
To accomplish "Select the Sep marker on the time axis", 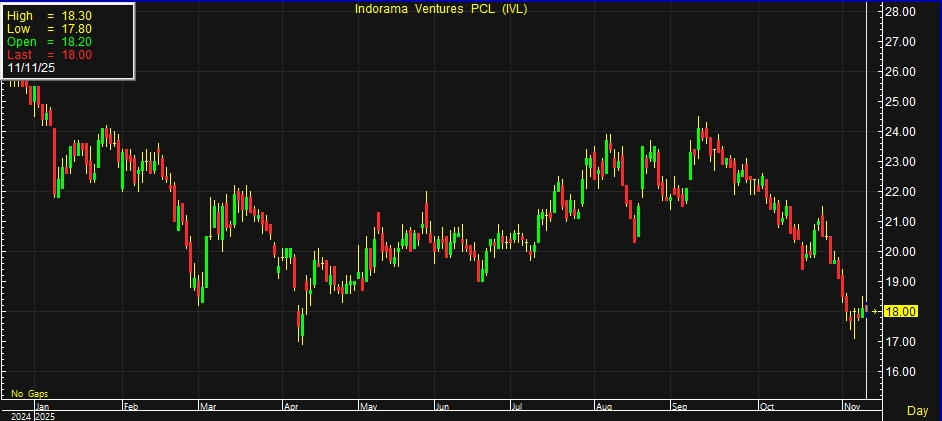I will [x=679, y=407].
